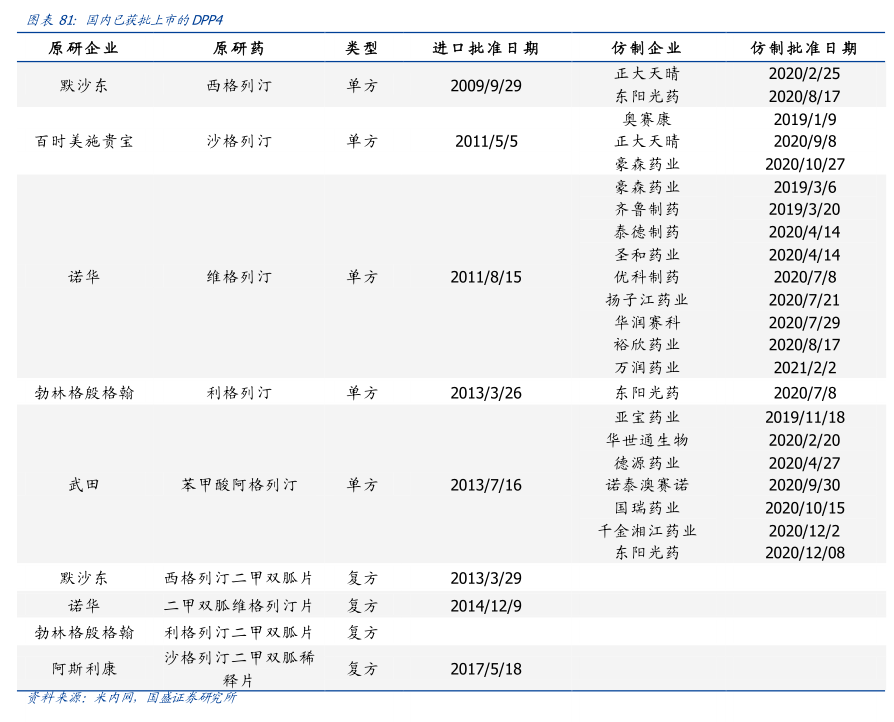
Task: Select the approval date '2020/10/15'
Action: (804, 508)
